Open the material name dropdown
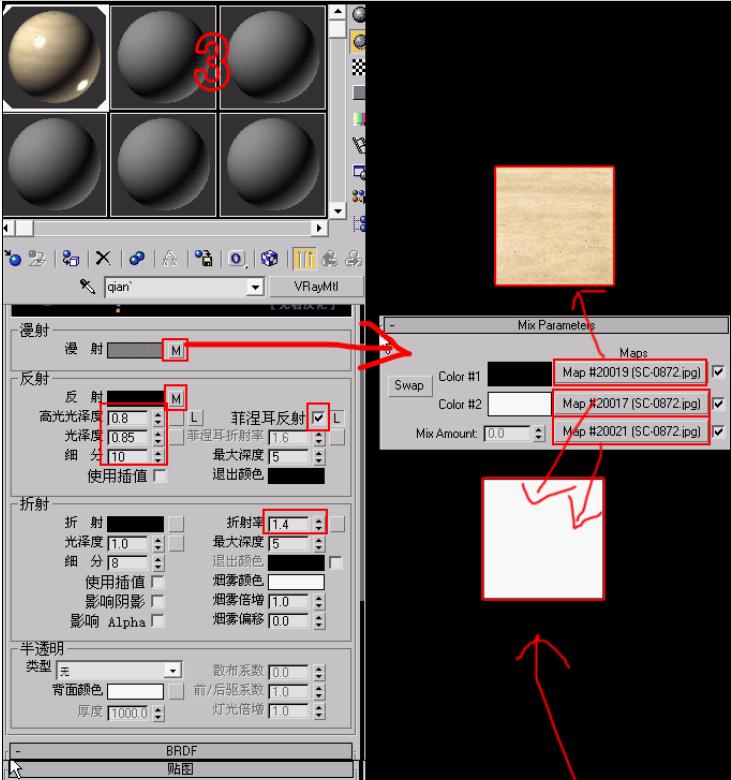Image resolution: width=731 pixels, height=780 pixels. 255,288
